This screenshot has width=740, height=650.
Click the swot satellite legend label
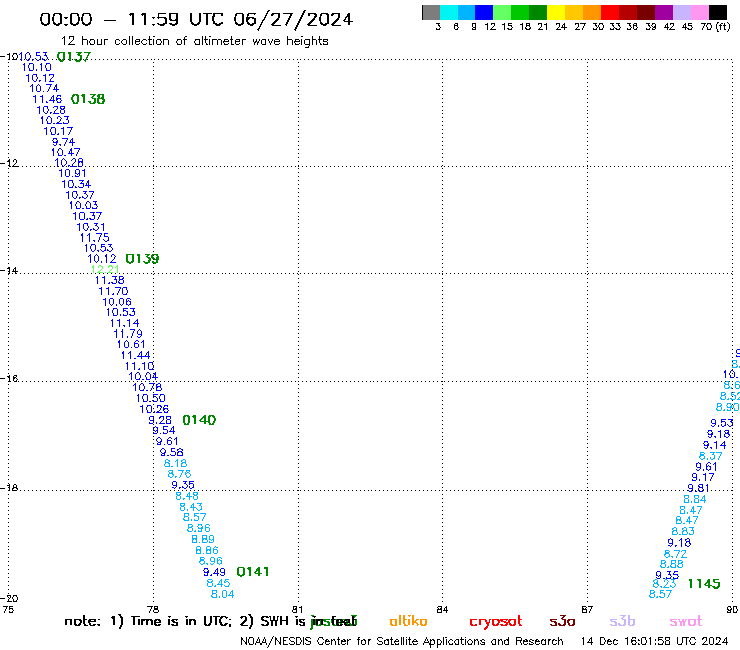point(686,621)
